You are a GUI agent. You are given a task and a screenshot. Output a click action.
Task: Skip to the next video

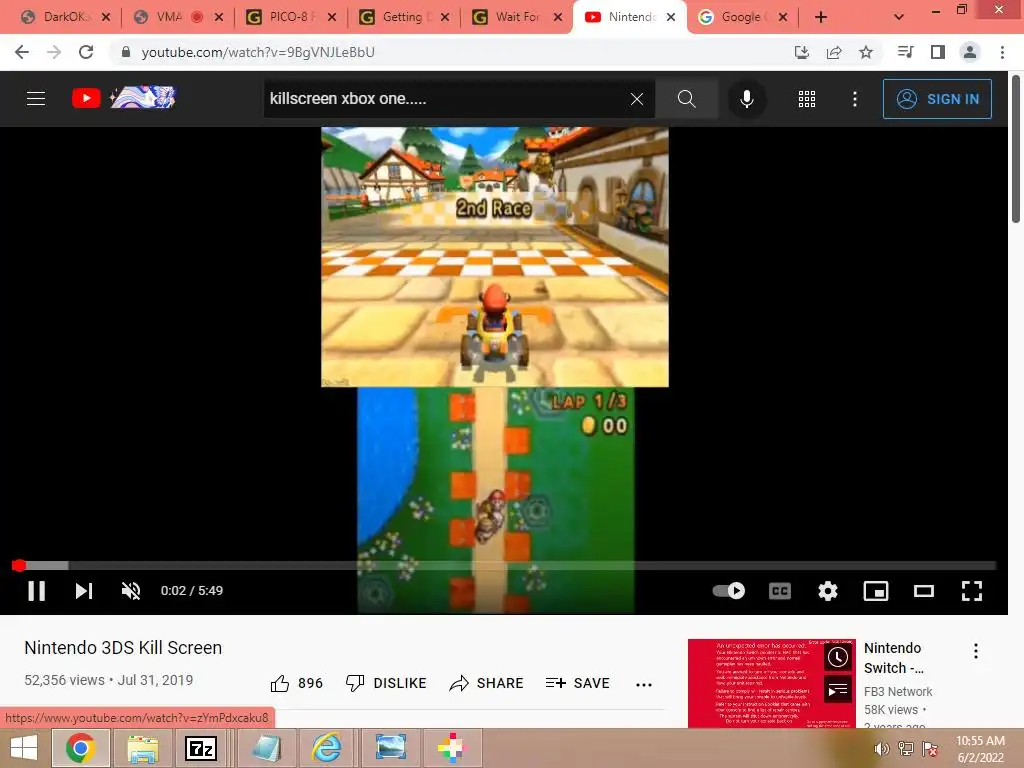tap(84, 590)
